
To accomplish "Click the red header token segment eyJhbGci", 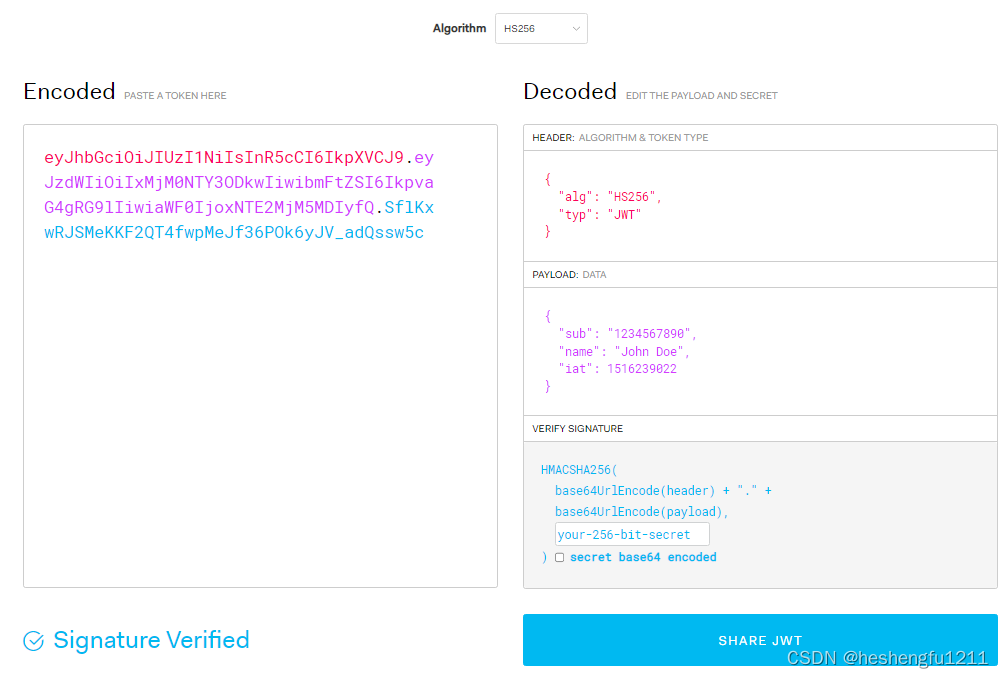I will click(224, 157).
